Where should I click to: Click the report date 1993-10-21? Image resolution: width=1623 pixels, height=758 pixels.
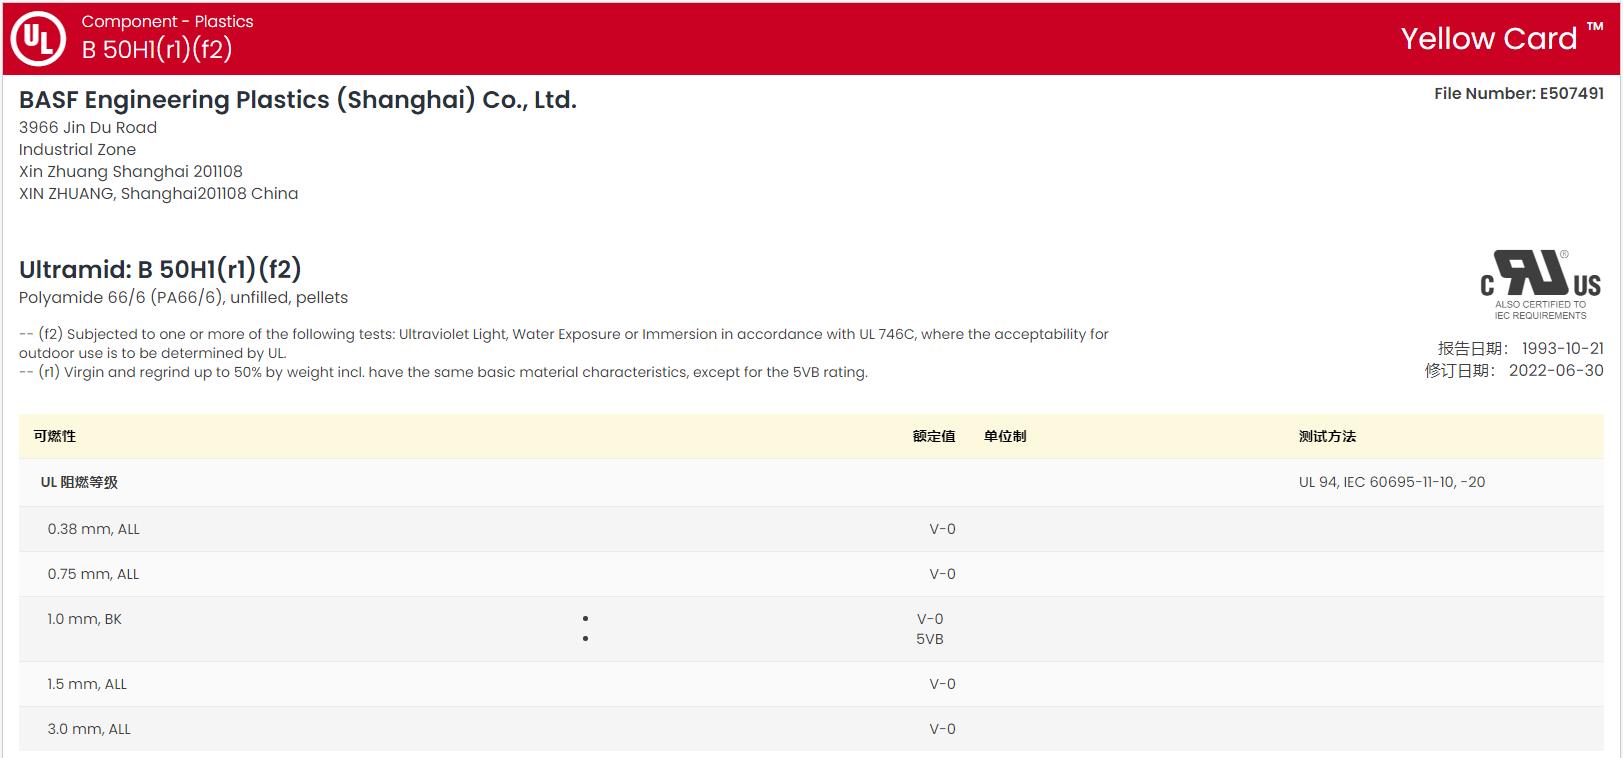[1562, 348]
